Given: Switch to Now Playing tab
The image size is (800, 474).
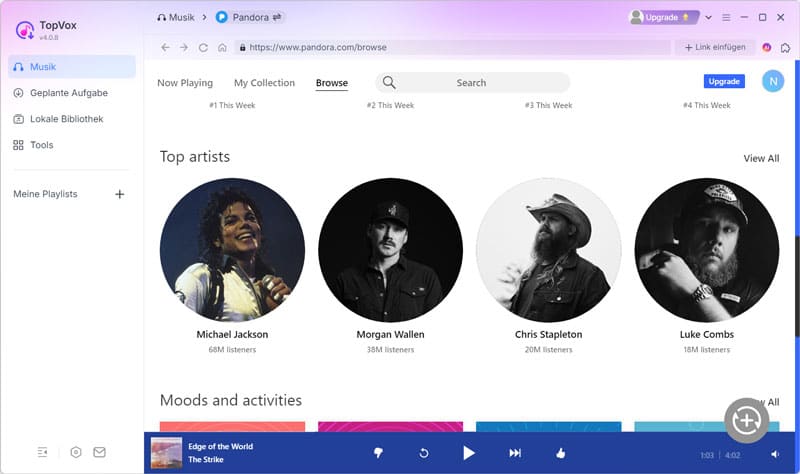Looking at the screenshot, I should pyautogui.click(x=185, y=83).
